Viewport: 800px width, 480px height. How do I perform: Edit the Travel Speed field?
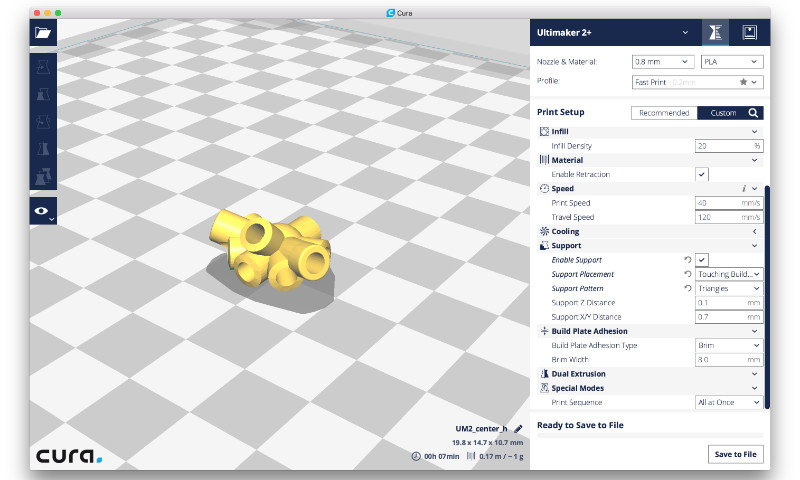[729, 217]
